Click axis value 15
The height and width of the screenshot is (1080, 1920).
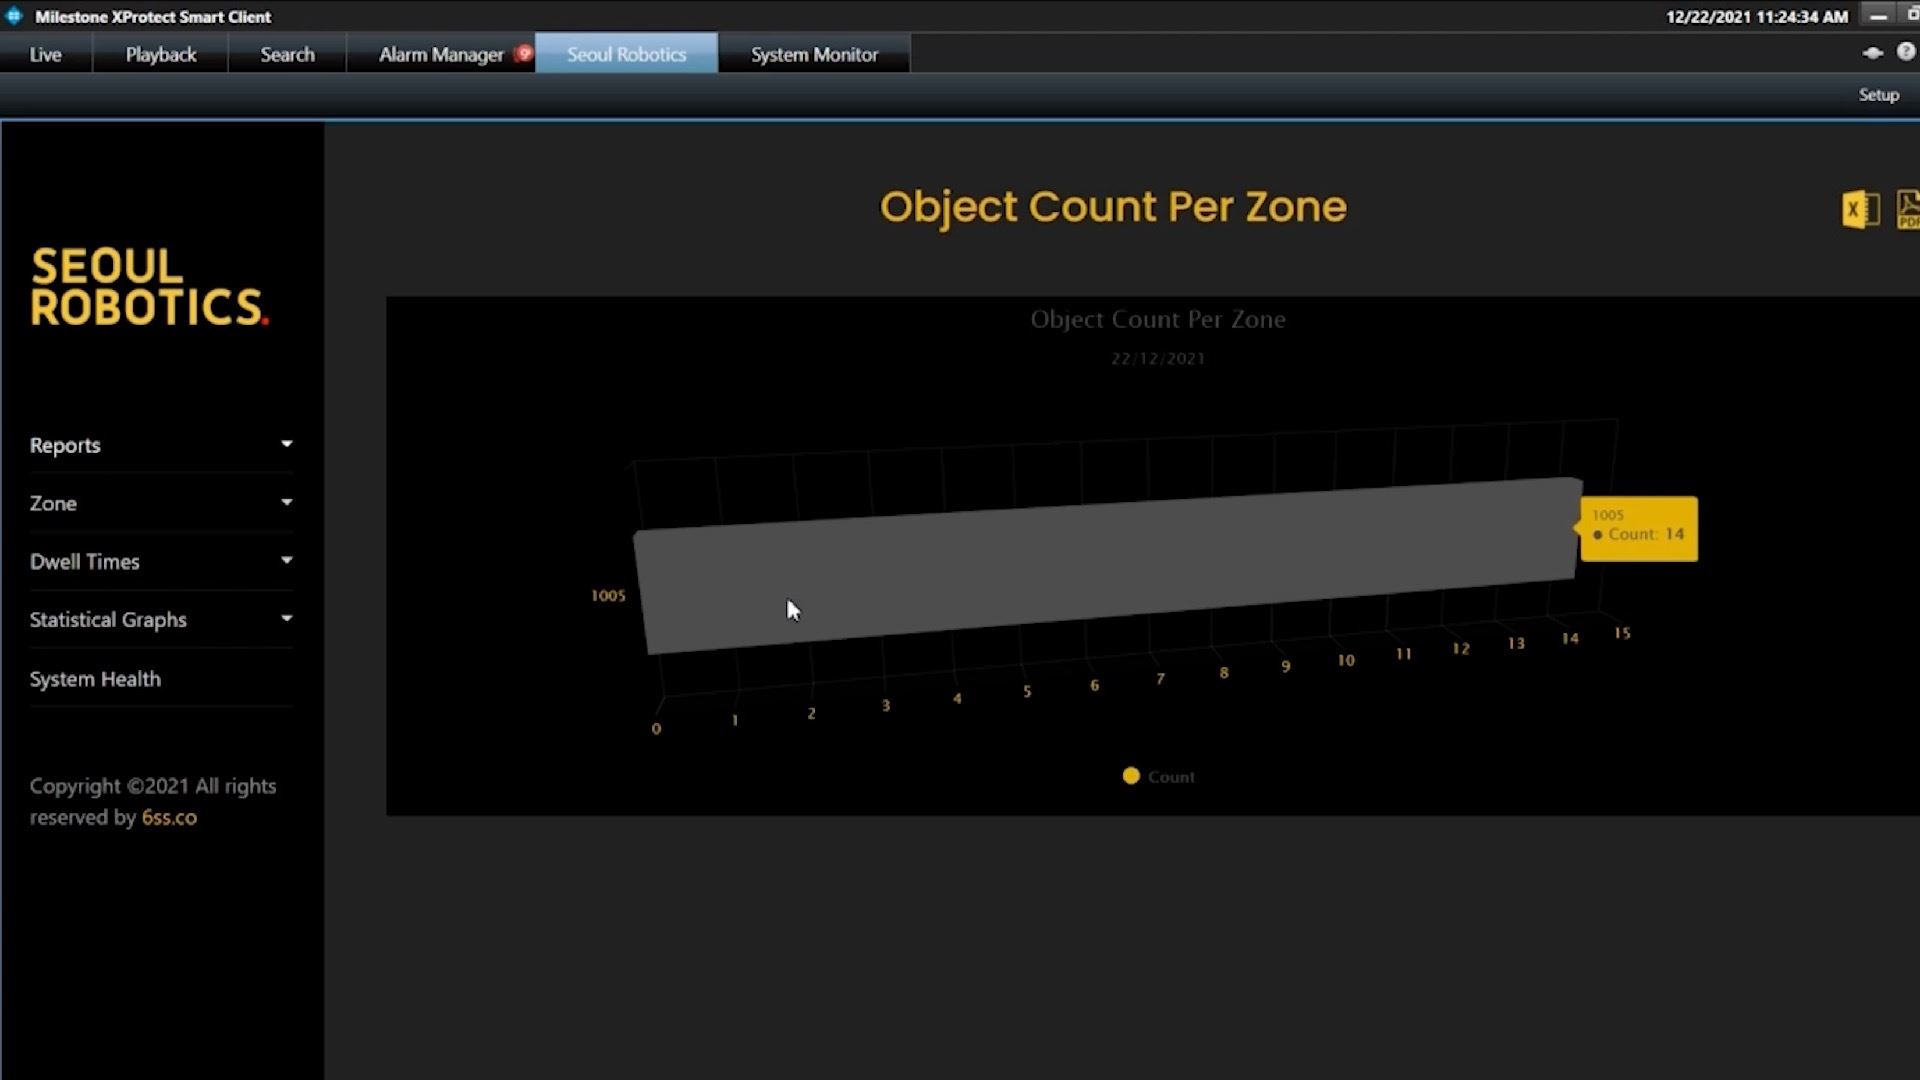pos(1622,633)
